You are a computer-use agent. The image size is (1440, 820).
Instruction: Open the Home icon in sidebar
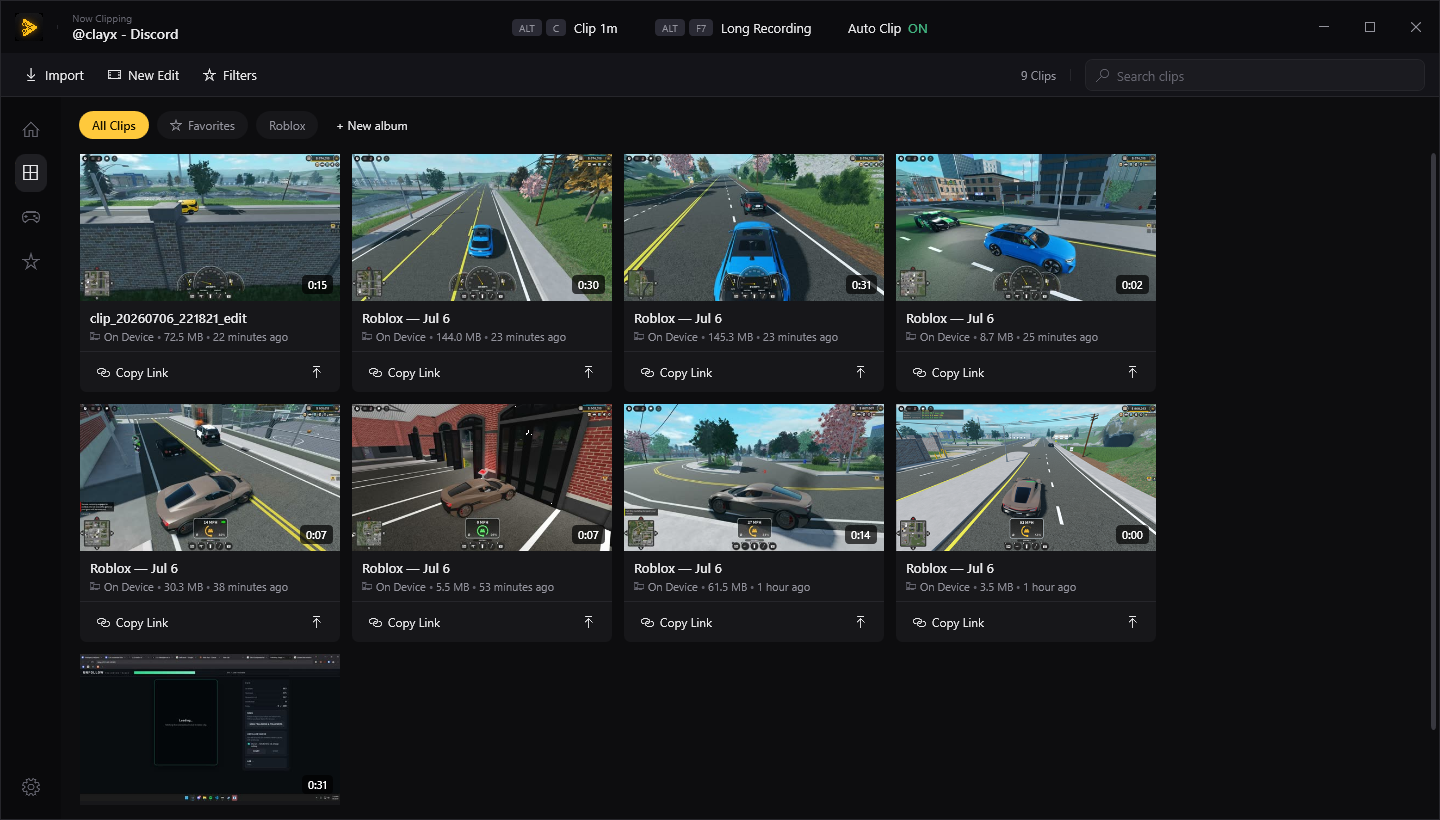point(31,129)
